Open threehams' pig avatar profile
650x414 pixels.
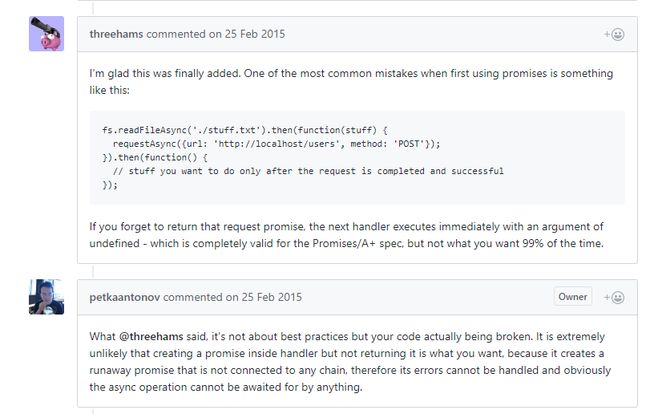click(x=46, y=34)
